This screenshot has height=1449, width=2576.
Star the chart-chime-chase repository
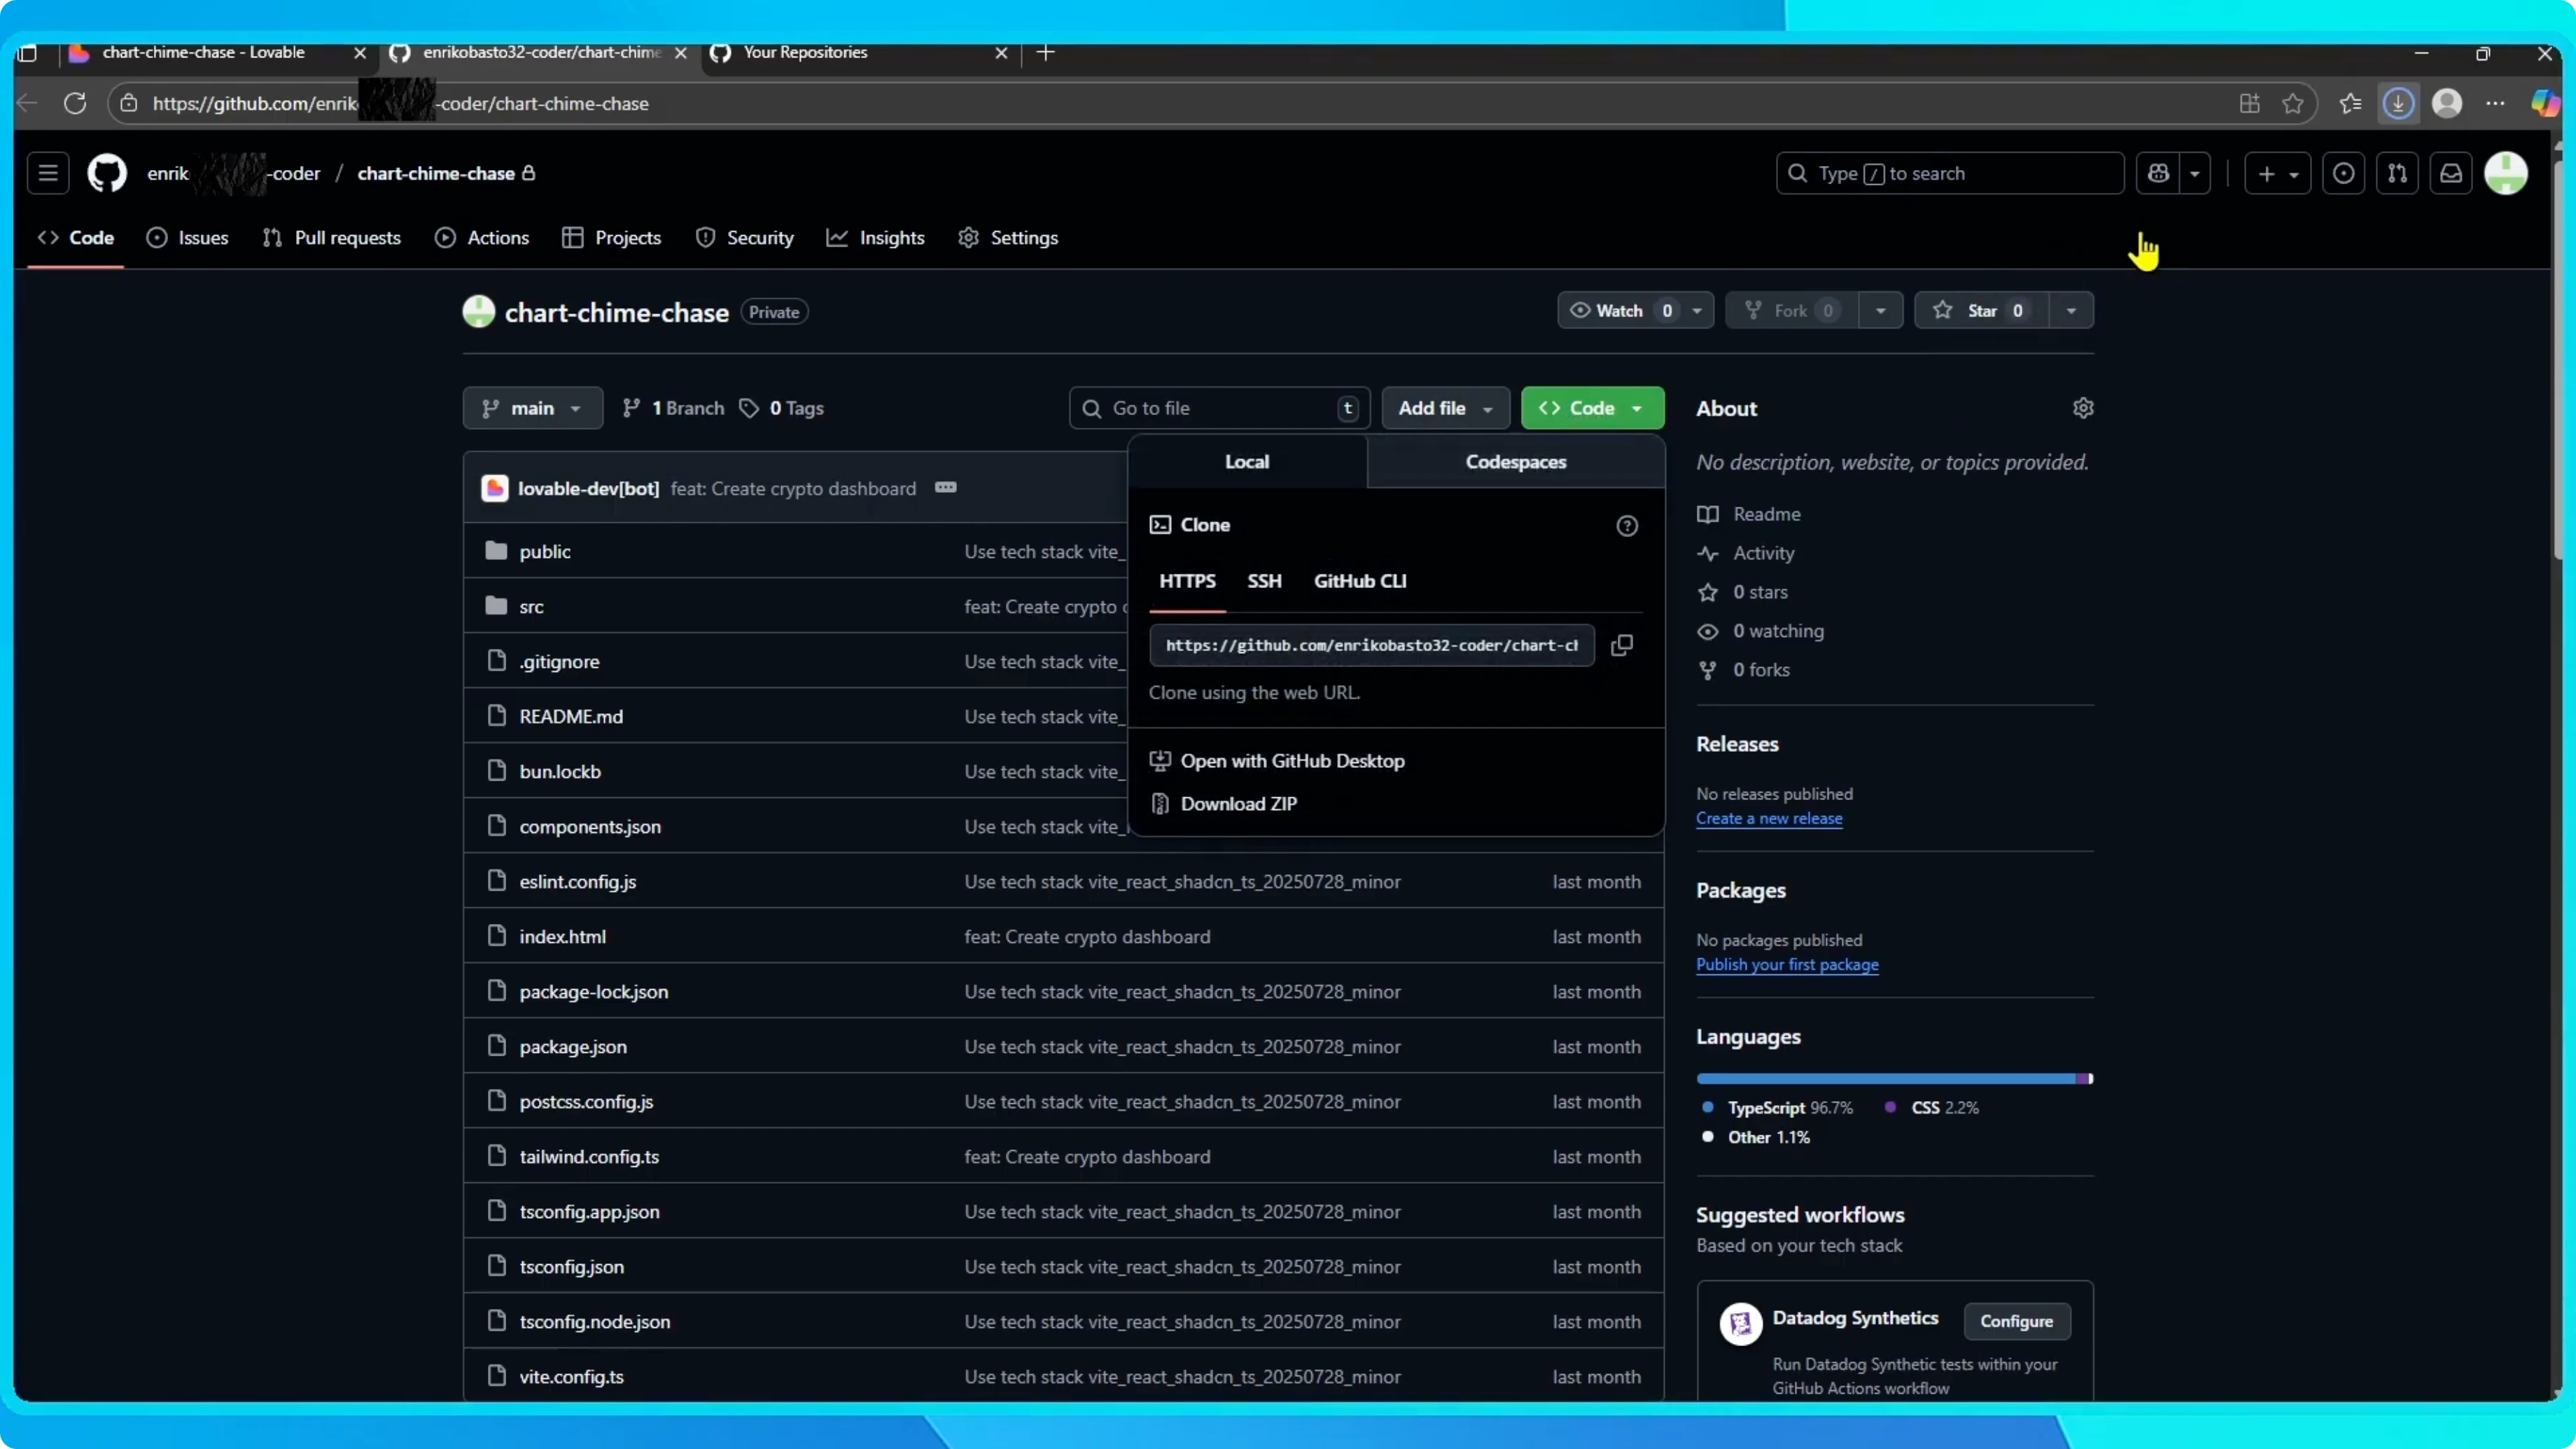[1980, 310]
